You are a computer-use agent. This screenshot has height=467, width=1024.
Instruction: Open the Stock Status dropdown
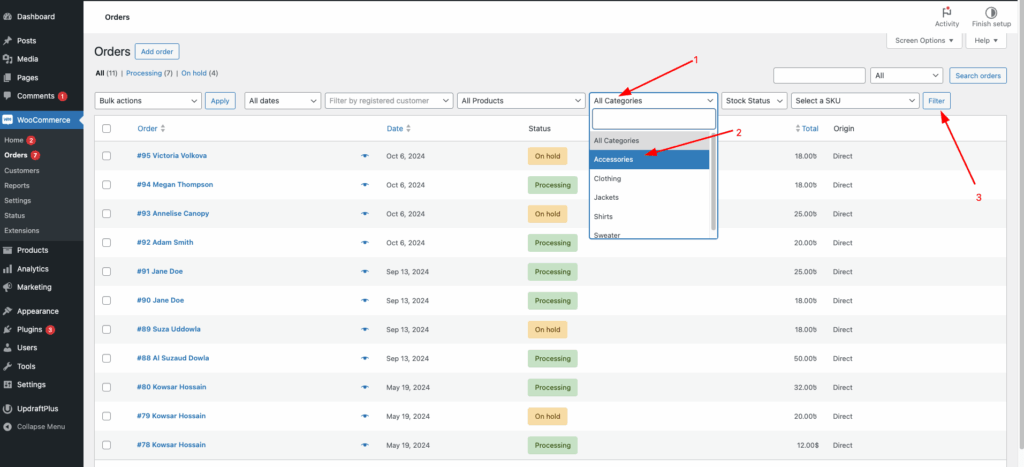[x=754, y=101]
